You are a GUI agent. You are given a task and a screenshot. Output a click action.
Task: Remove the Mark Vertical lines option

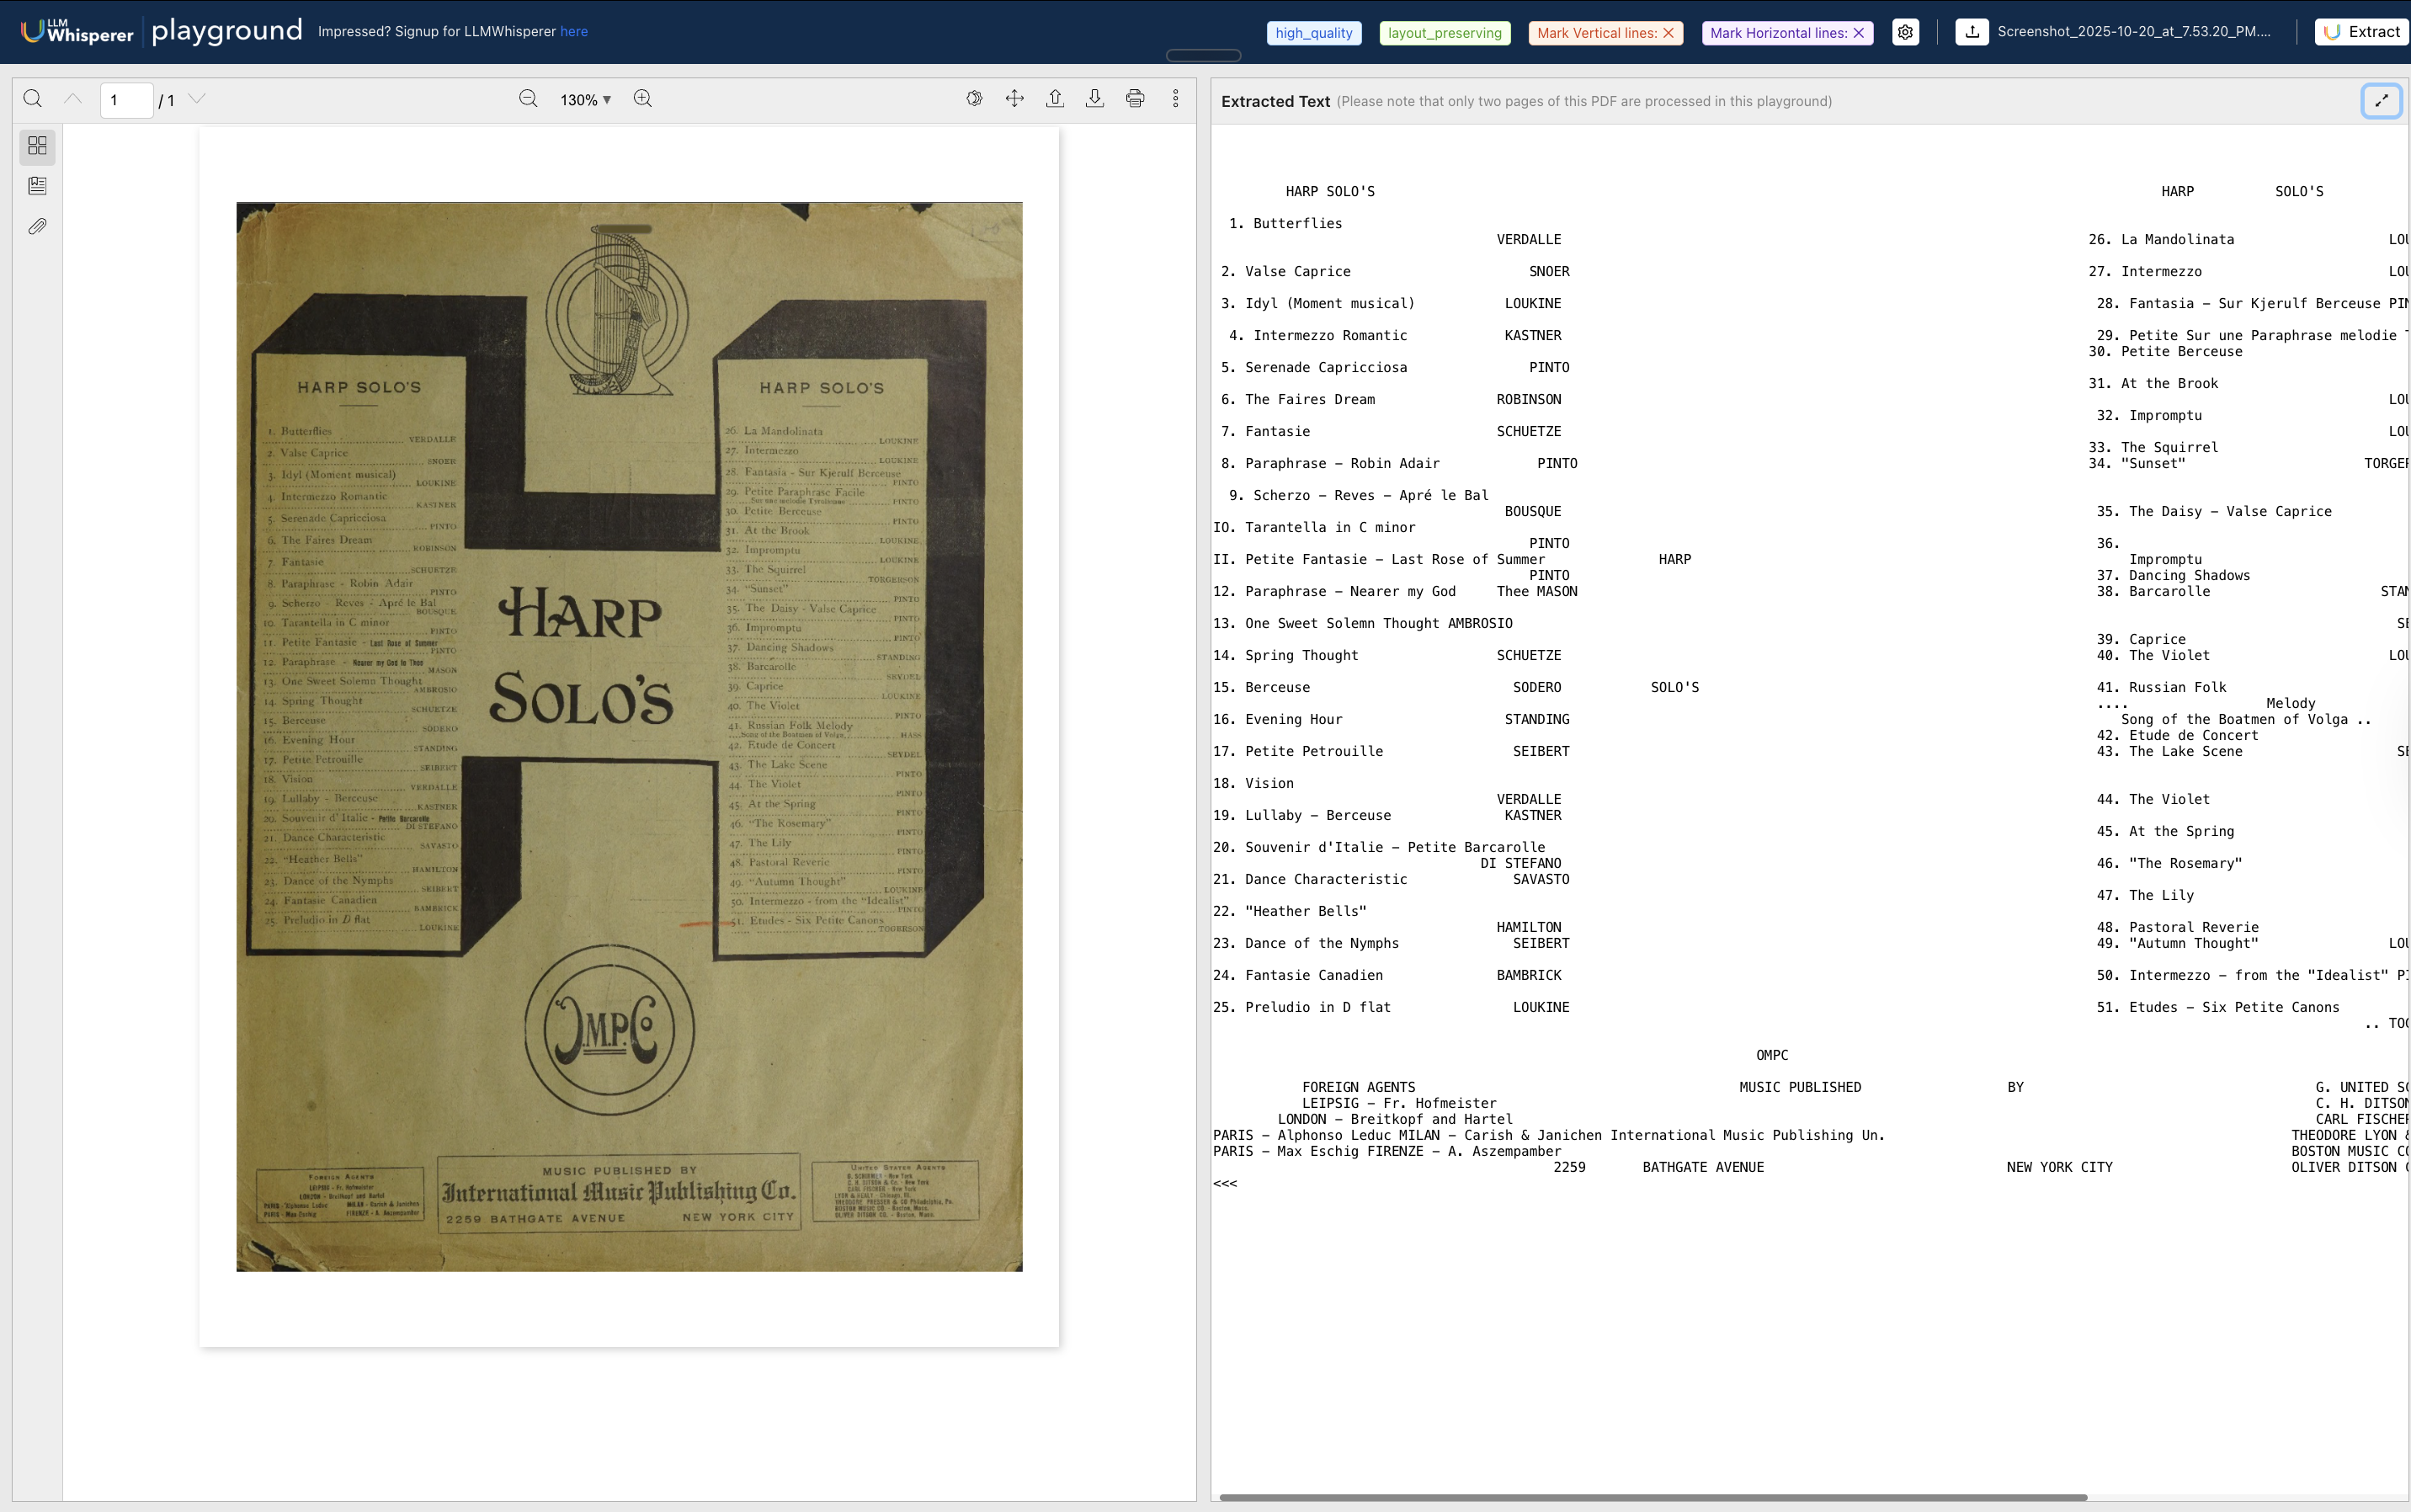(1668, 33)
